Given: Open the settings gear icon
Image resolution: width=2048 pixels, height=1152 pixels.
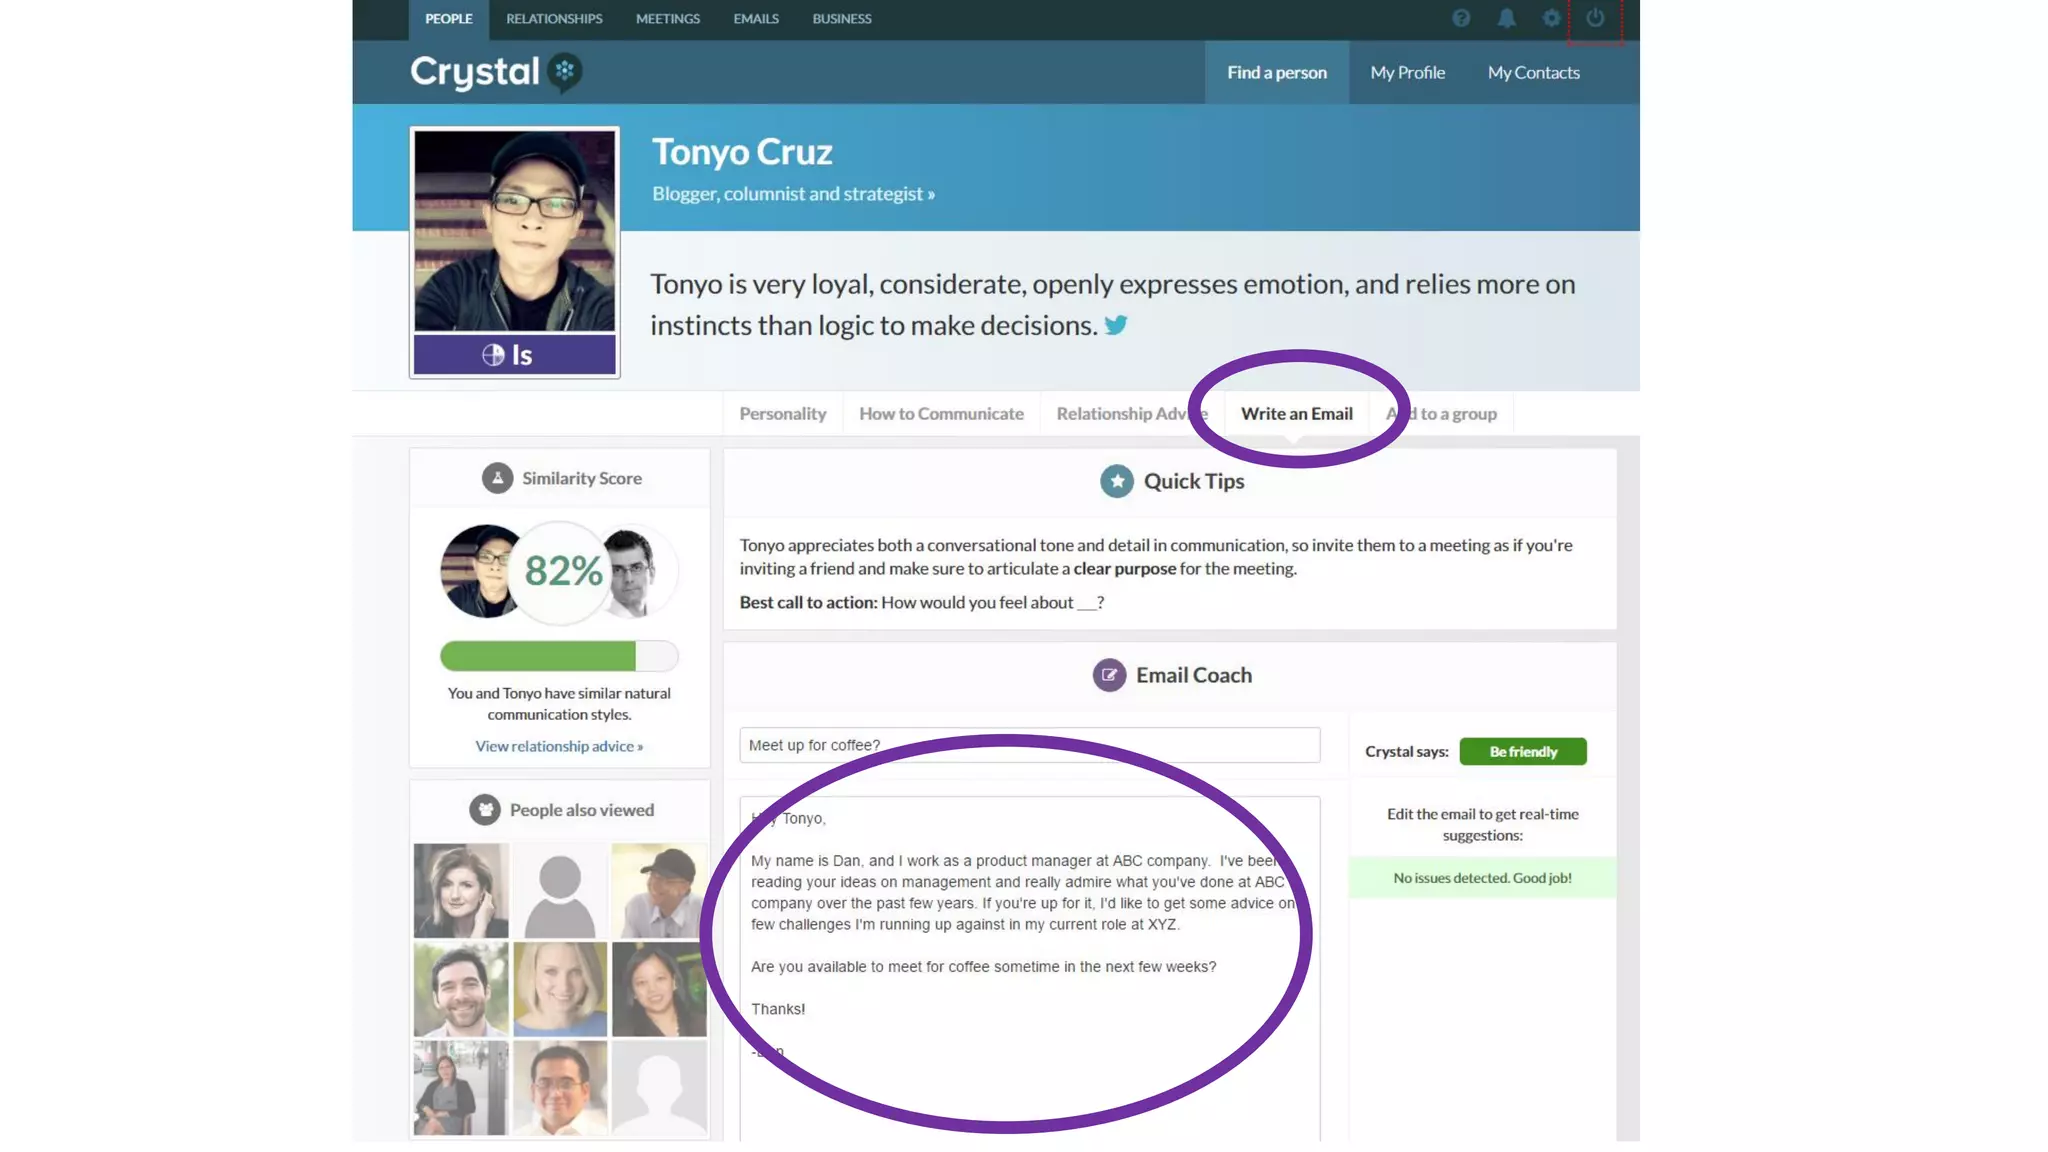Looking at the screenshot, I should 1551,18.
